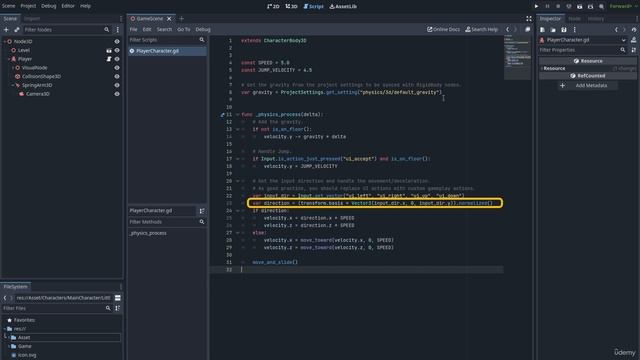Open Search Help

click(482, 29)
